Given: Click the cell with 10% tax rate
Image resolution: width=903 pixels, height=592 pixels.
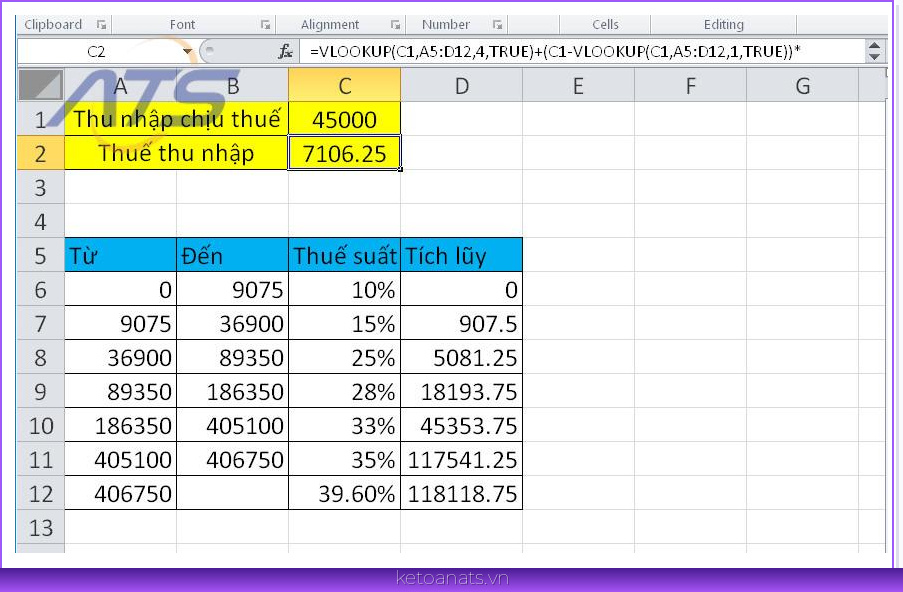Looking at the screenshot, I should (344, 289).
